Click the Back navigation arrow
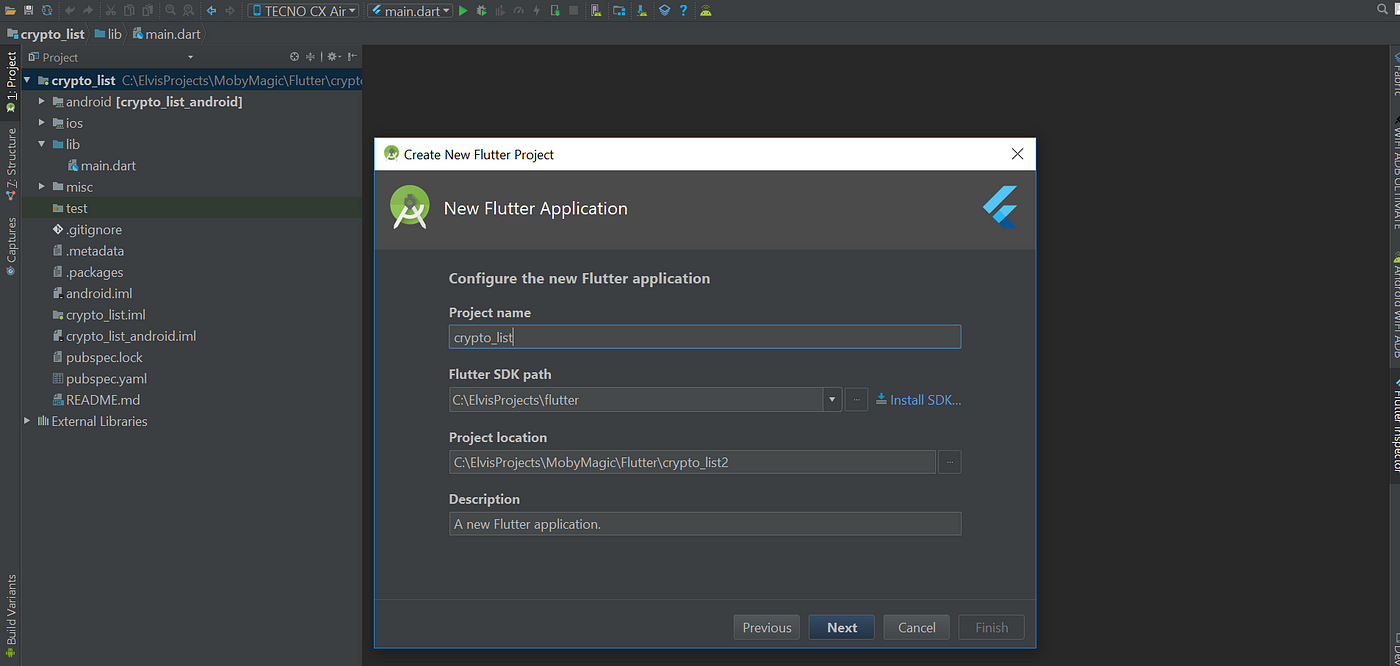 point(211,10)
